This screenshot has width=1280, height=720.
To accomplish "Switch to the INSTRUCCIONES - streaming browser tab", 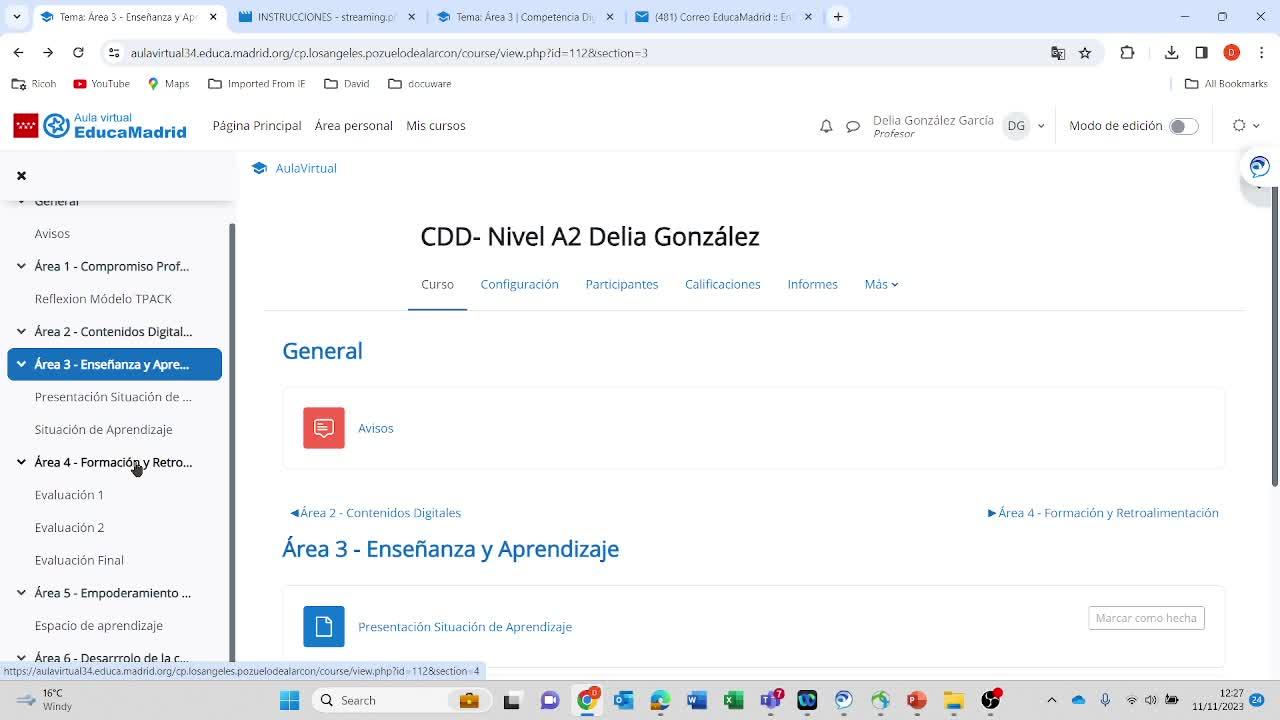I will pyautogui.click(x=325, y=16).
